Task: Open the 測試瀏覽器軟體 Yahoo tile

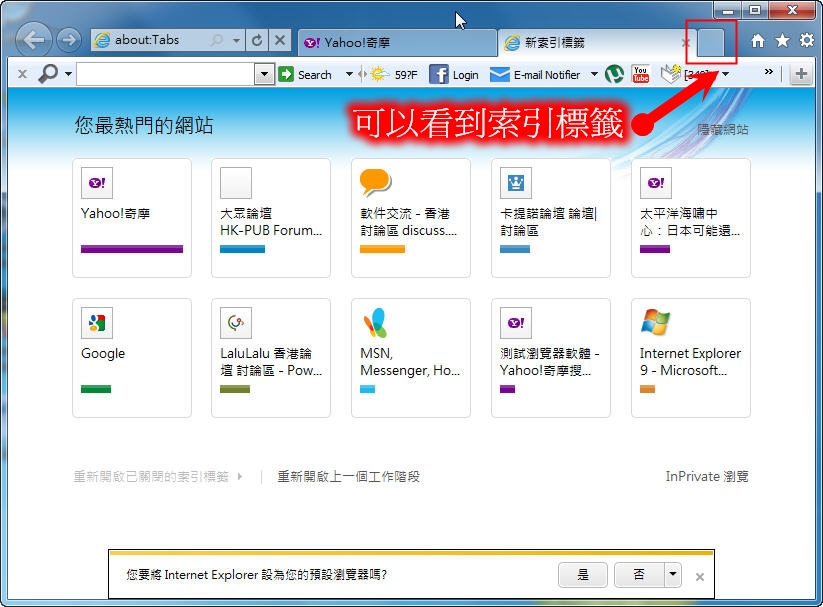Action: [x=551, y=358]
